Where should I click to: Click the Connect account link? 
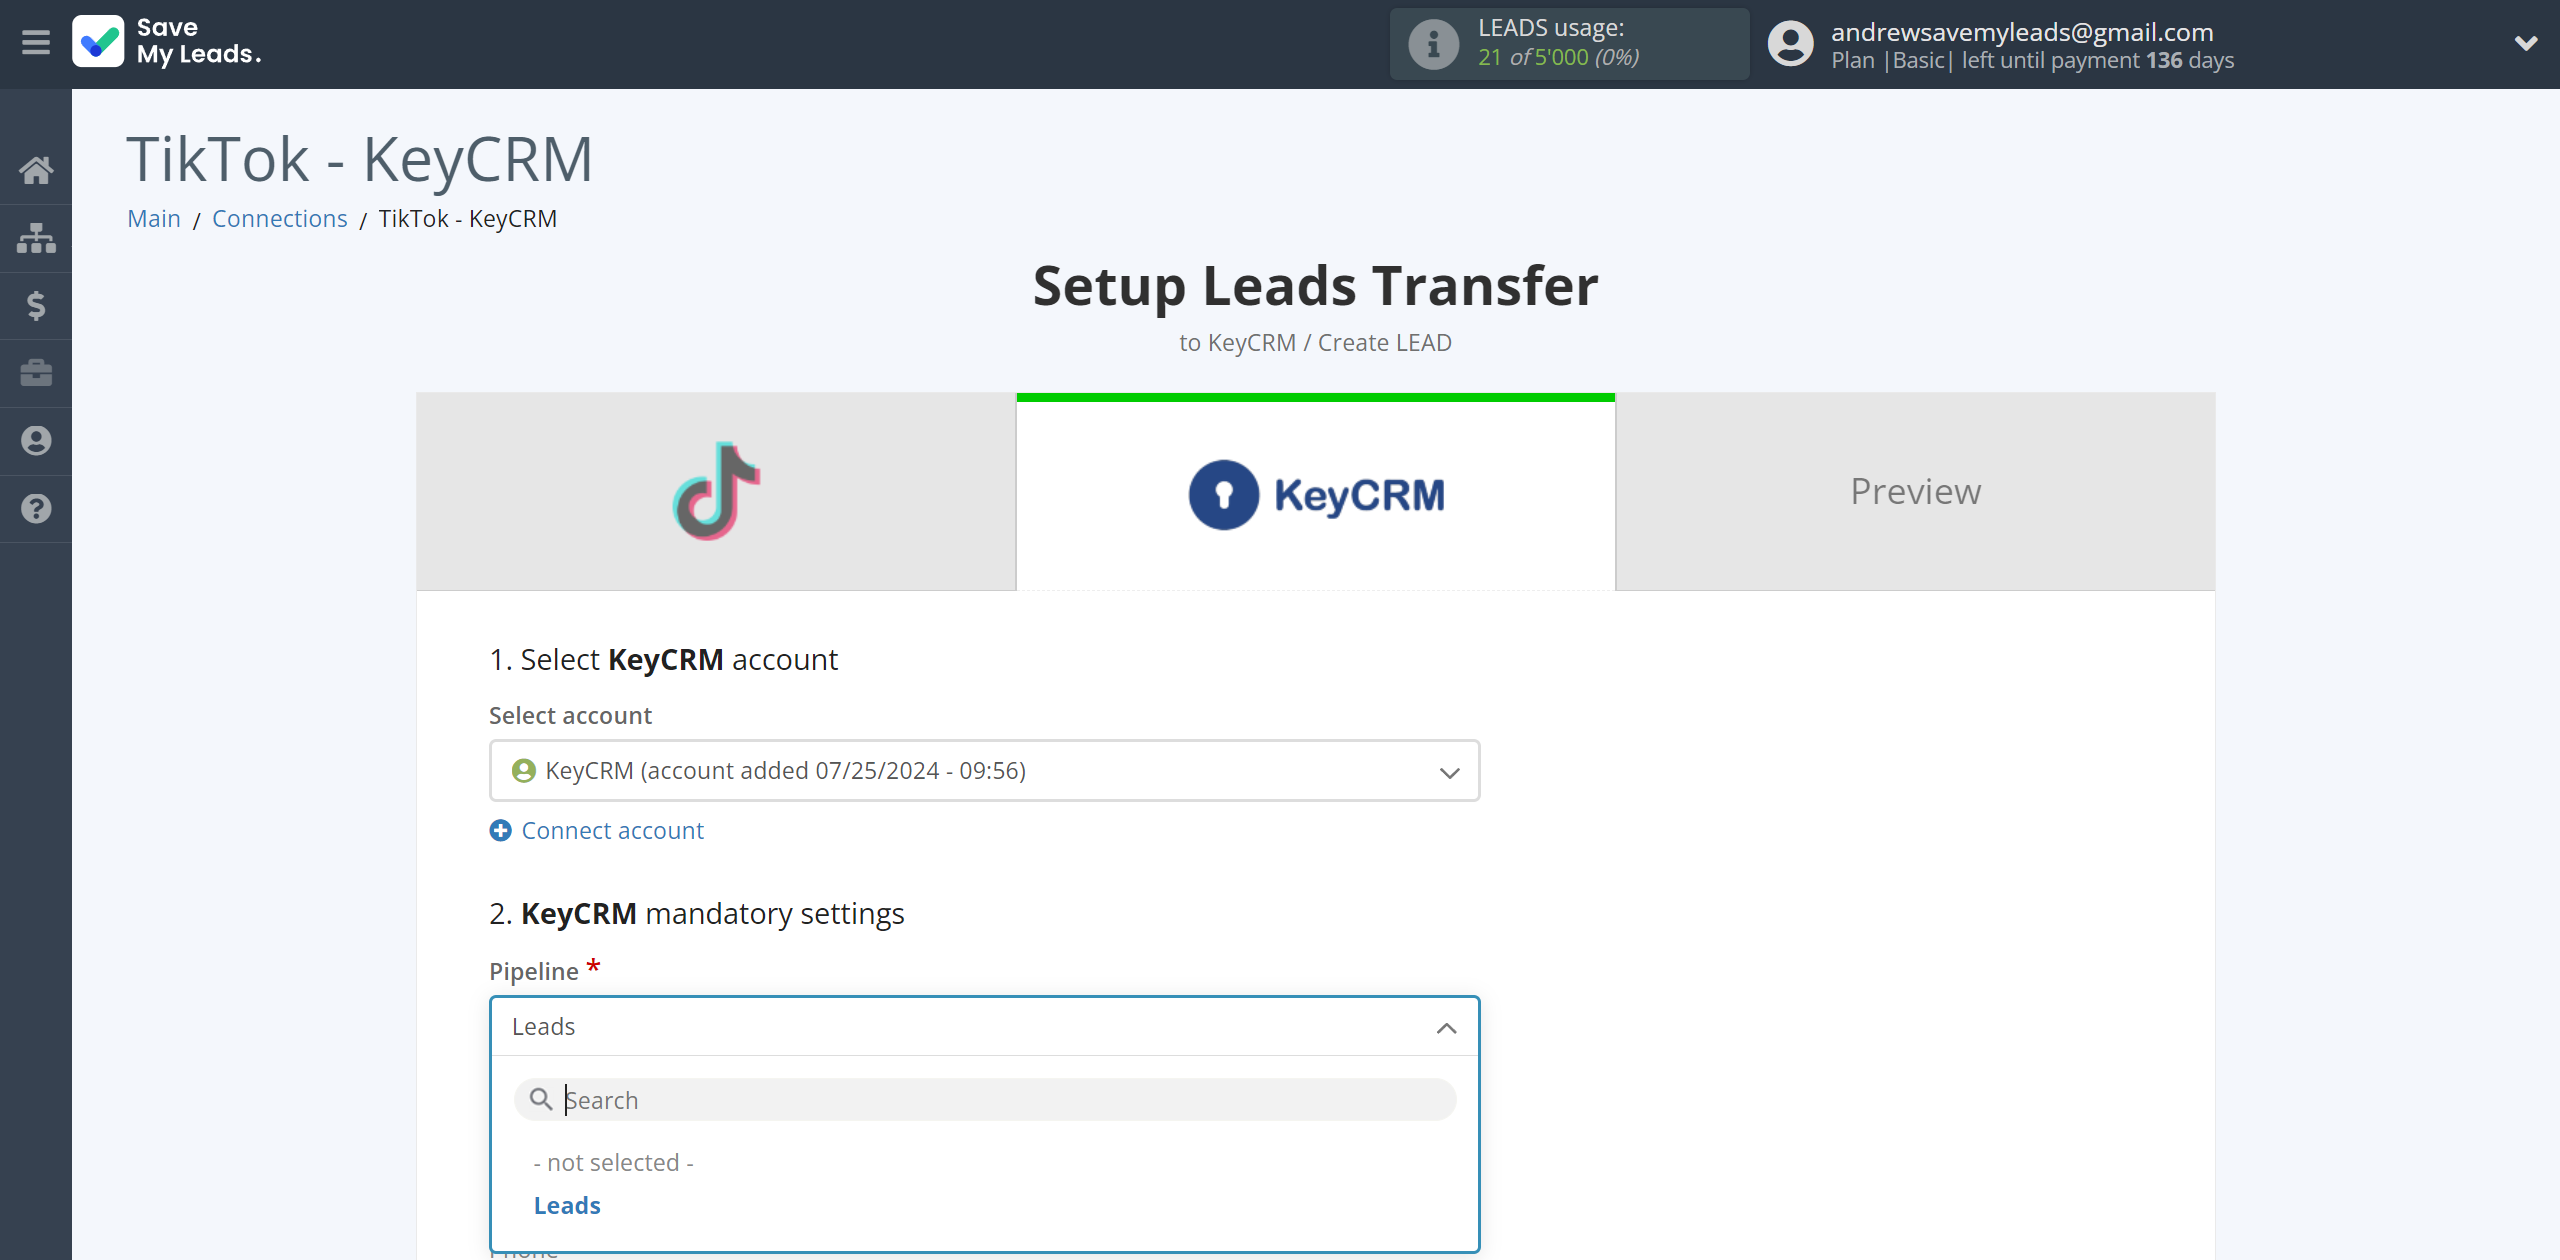pyautogui.click(x=598, y=829)
